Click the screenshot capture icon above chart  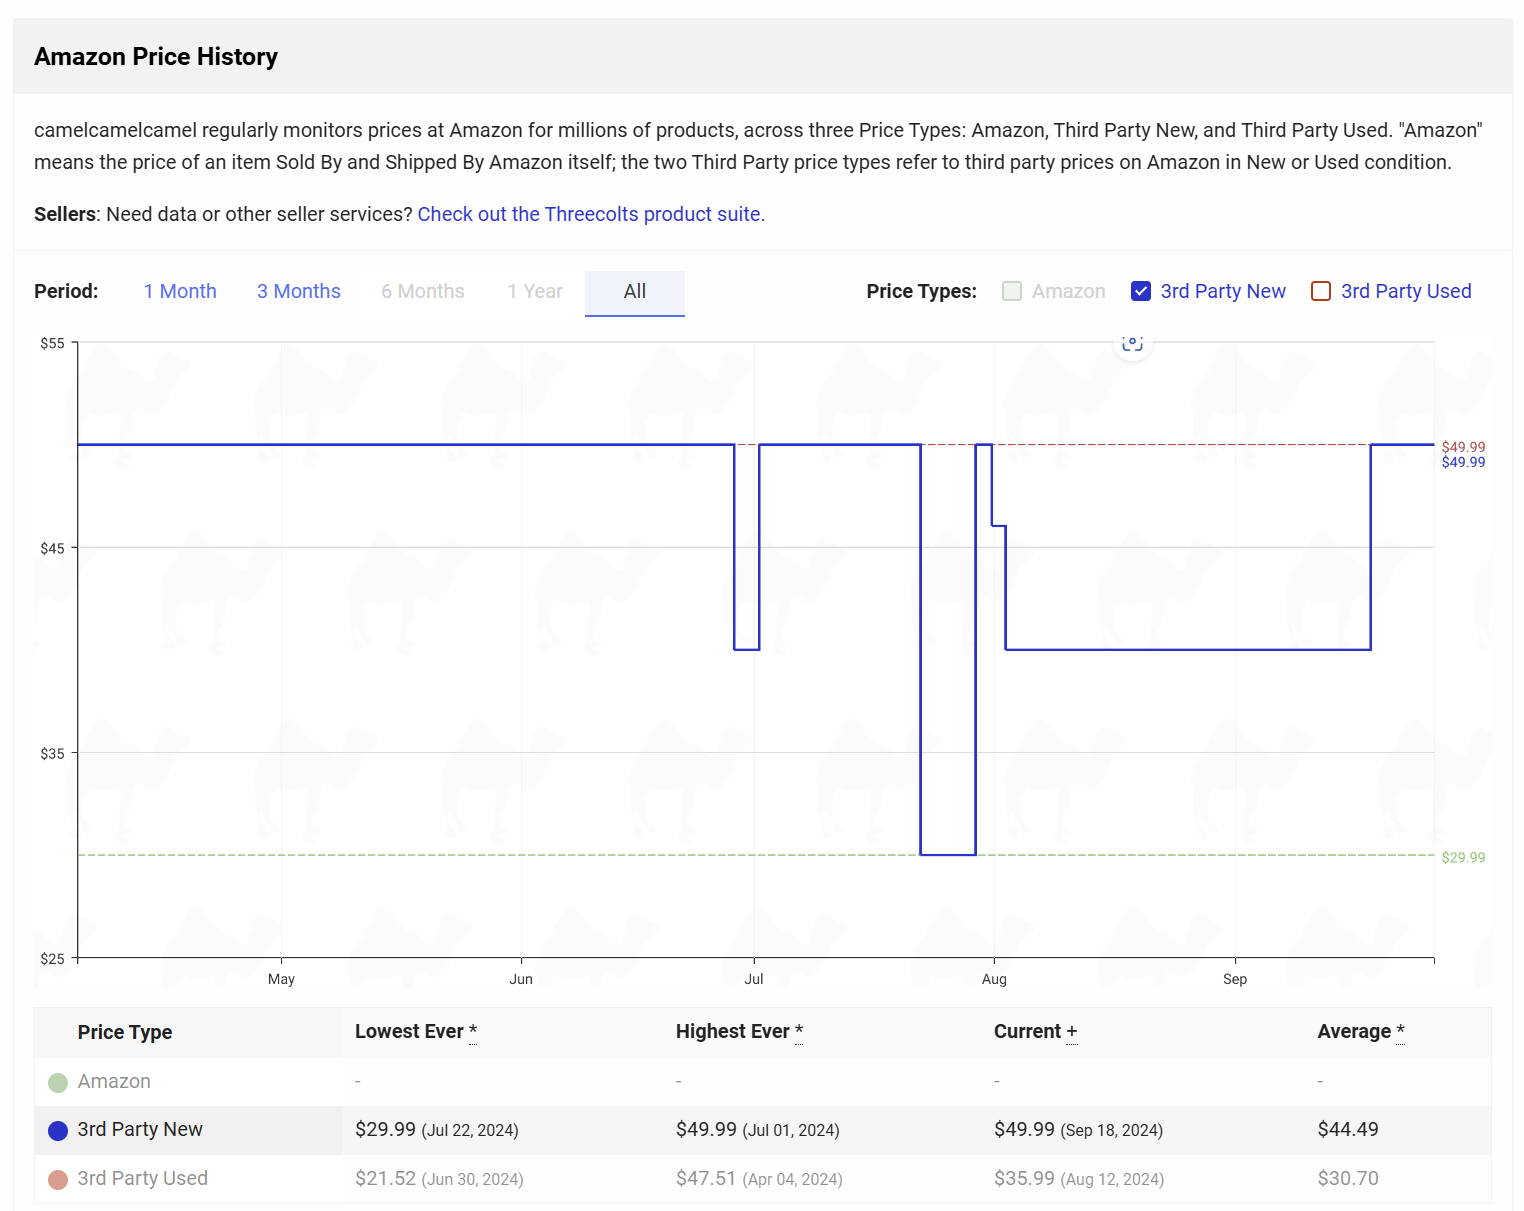point(1132,344)
